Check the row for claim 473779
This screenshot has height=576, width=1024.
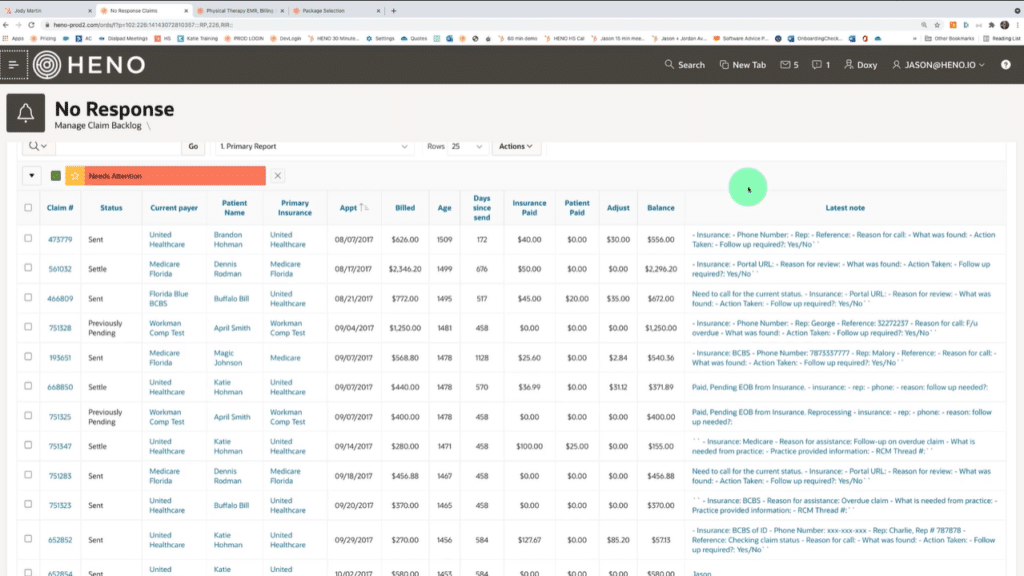tap(28, 238)
